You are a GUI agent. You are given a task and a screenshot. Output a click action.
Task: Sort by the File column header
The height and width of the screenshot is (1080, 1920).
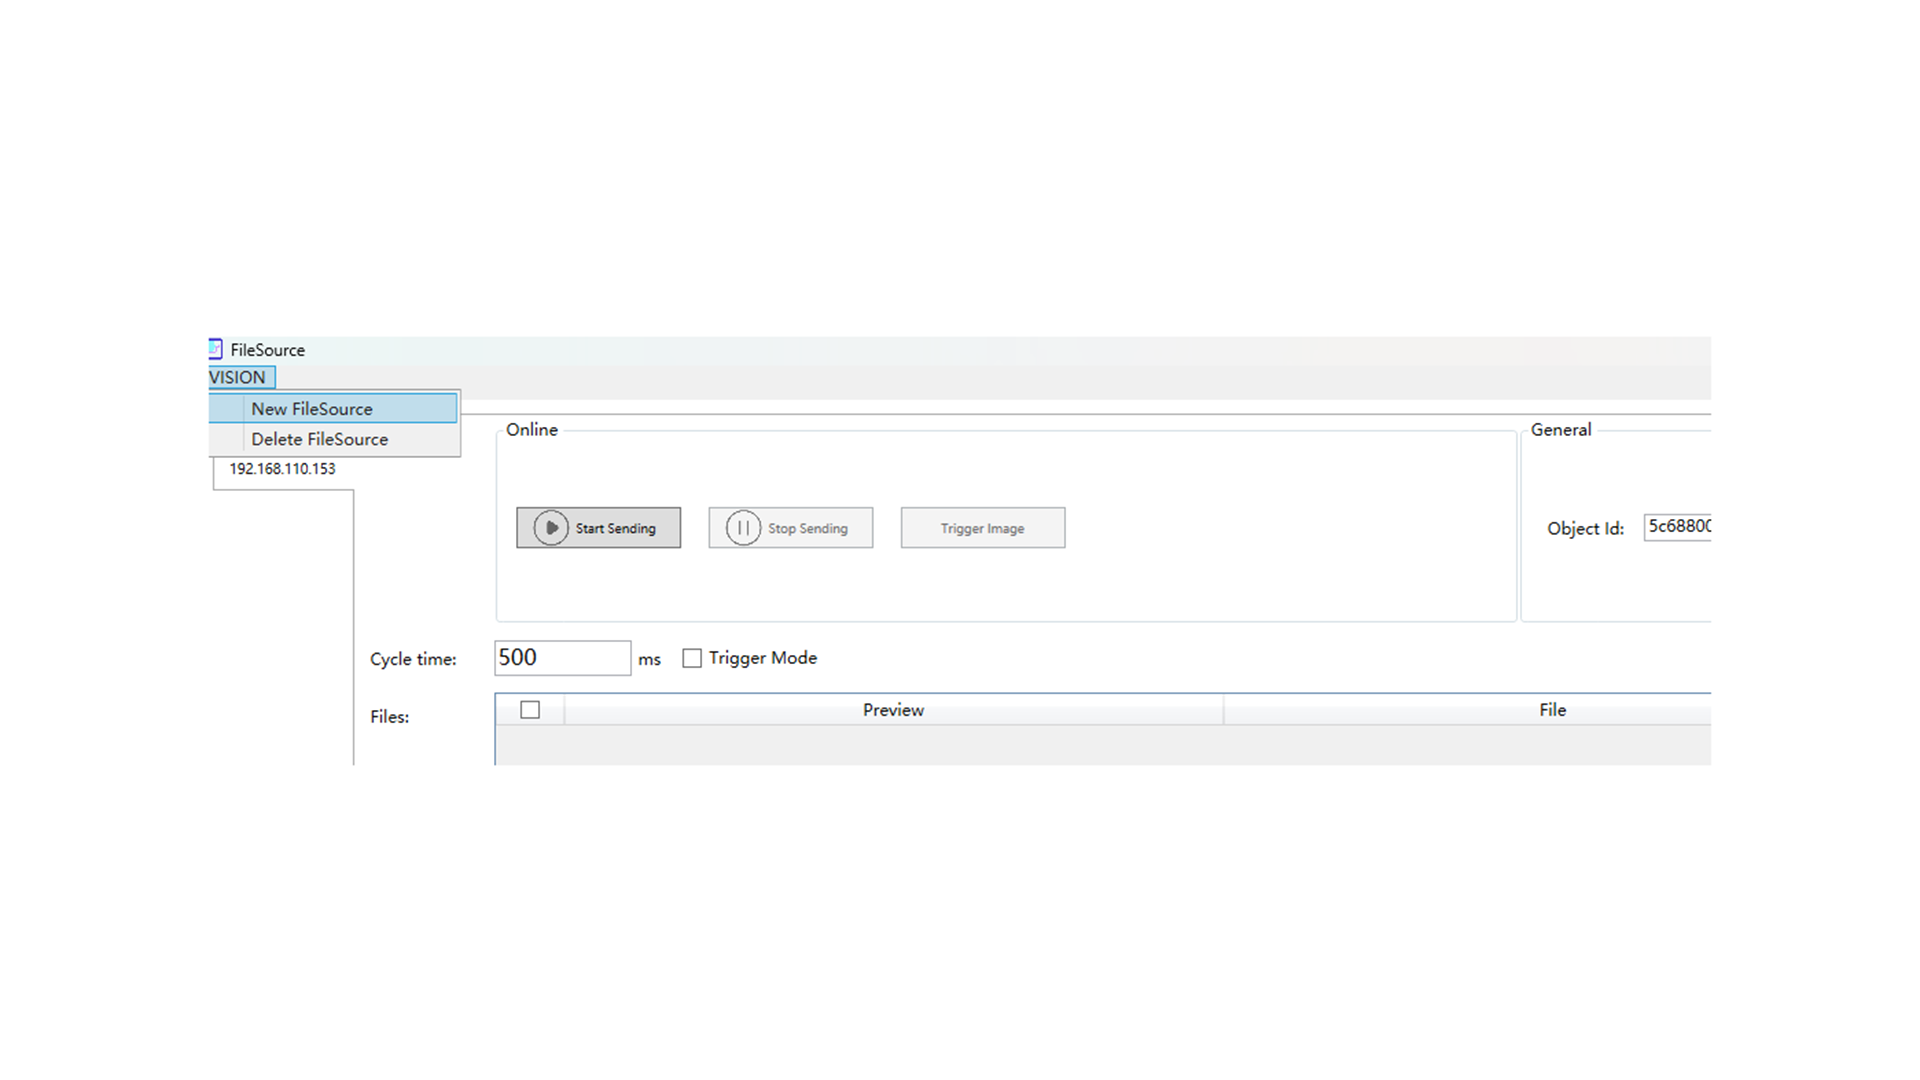pos(1552,710)
